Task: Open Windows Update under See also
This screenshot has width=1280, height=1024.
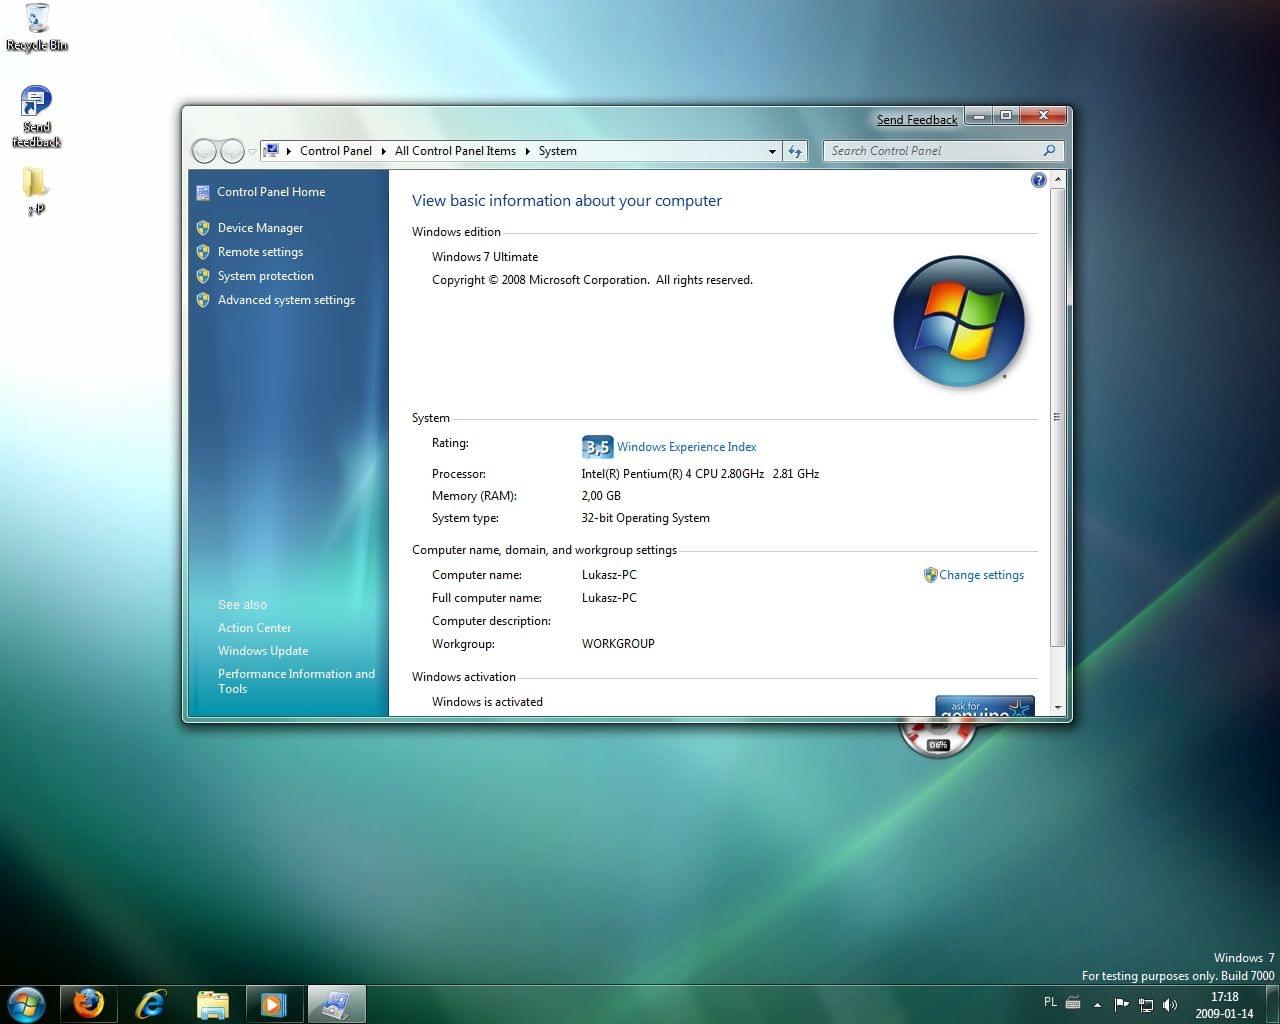Action: coord(263,651)
